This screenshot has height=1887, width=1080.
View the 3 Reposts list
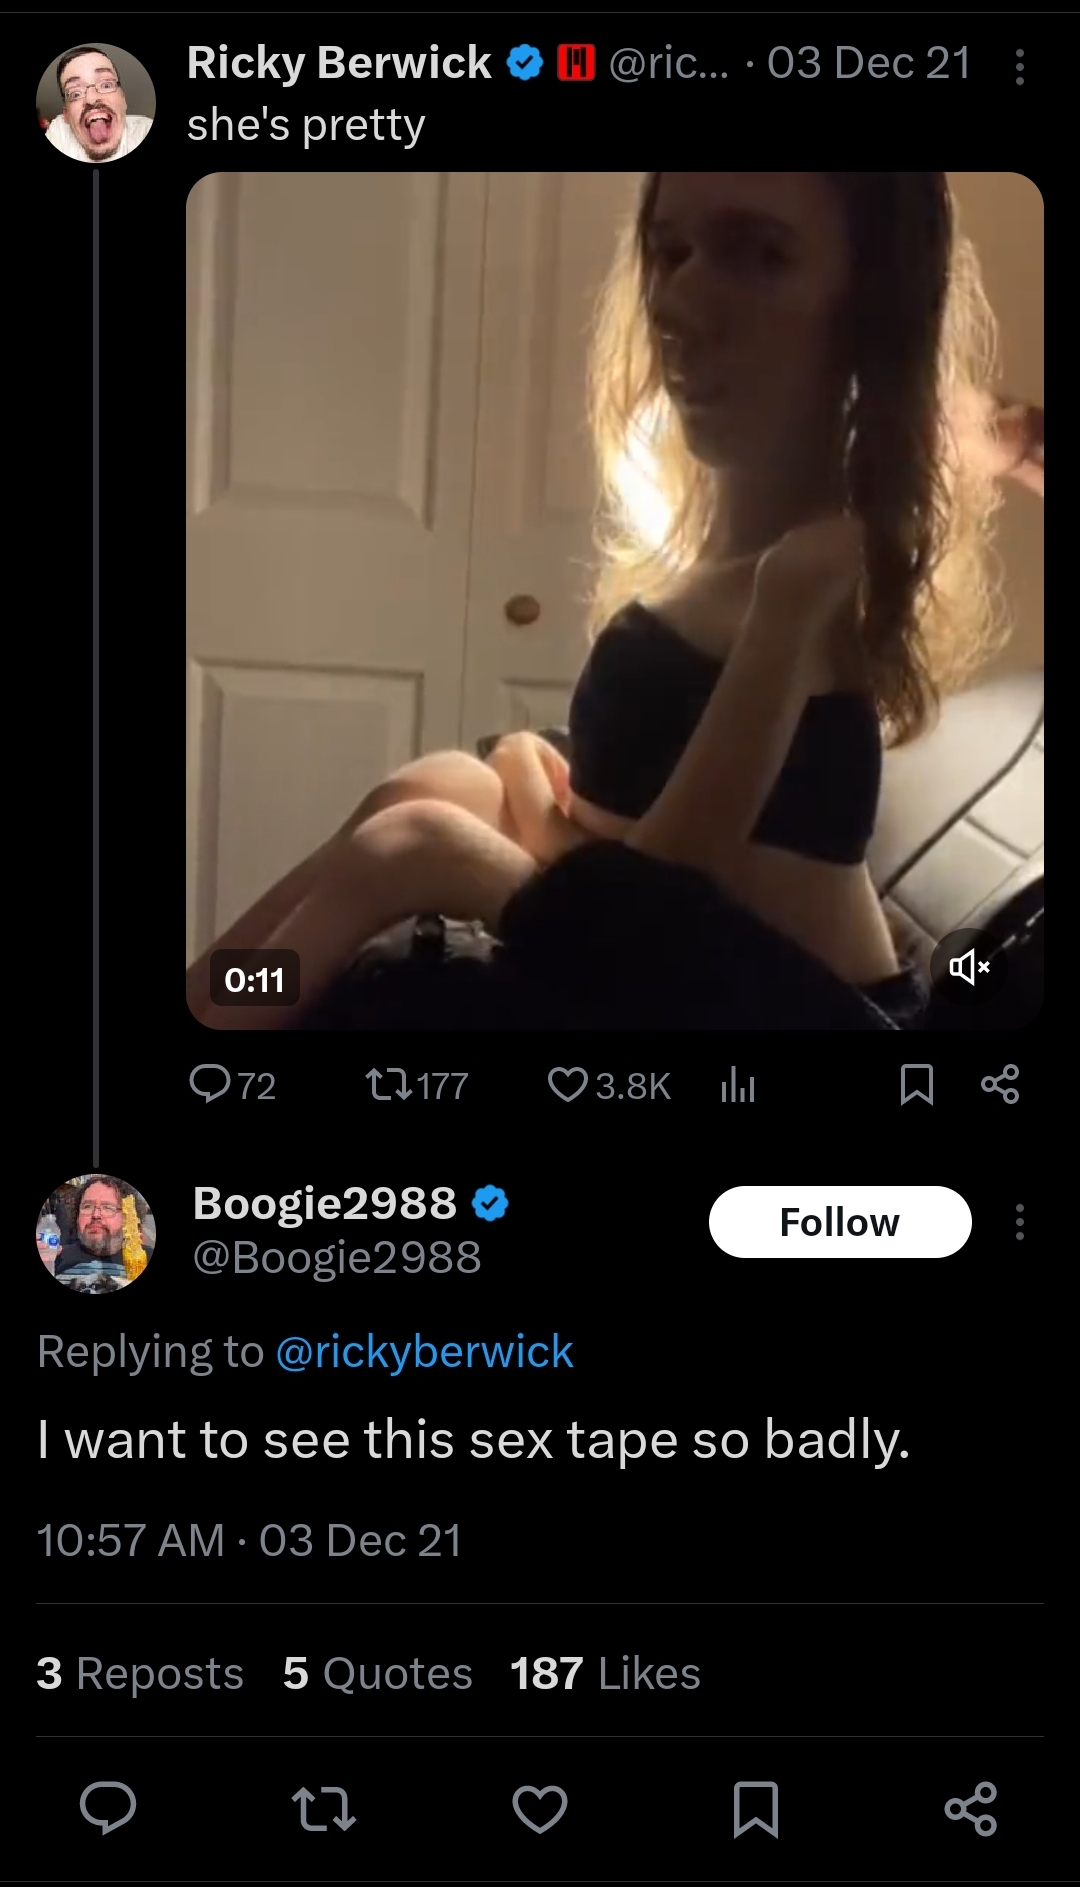(x=140, y=1674)
